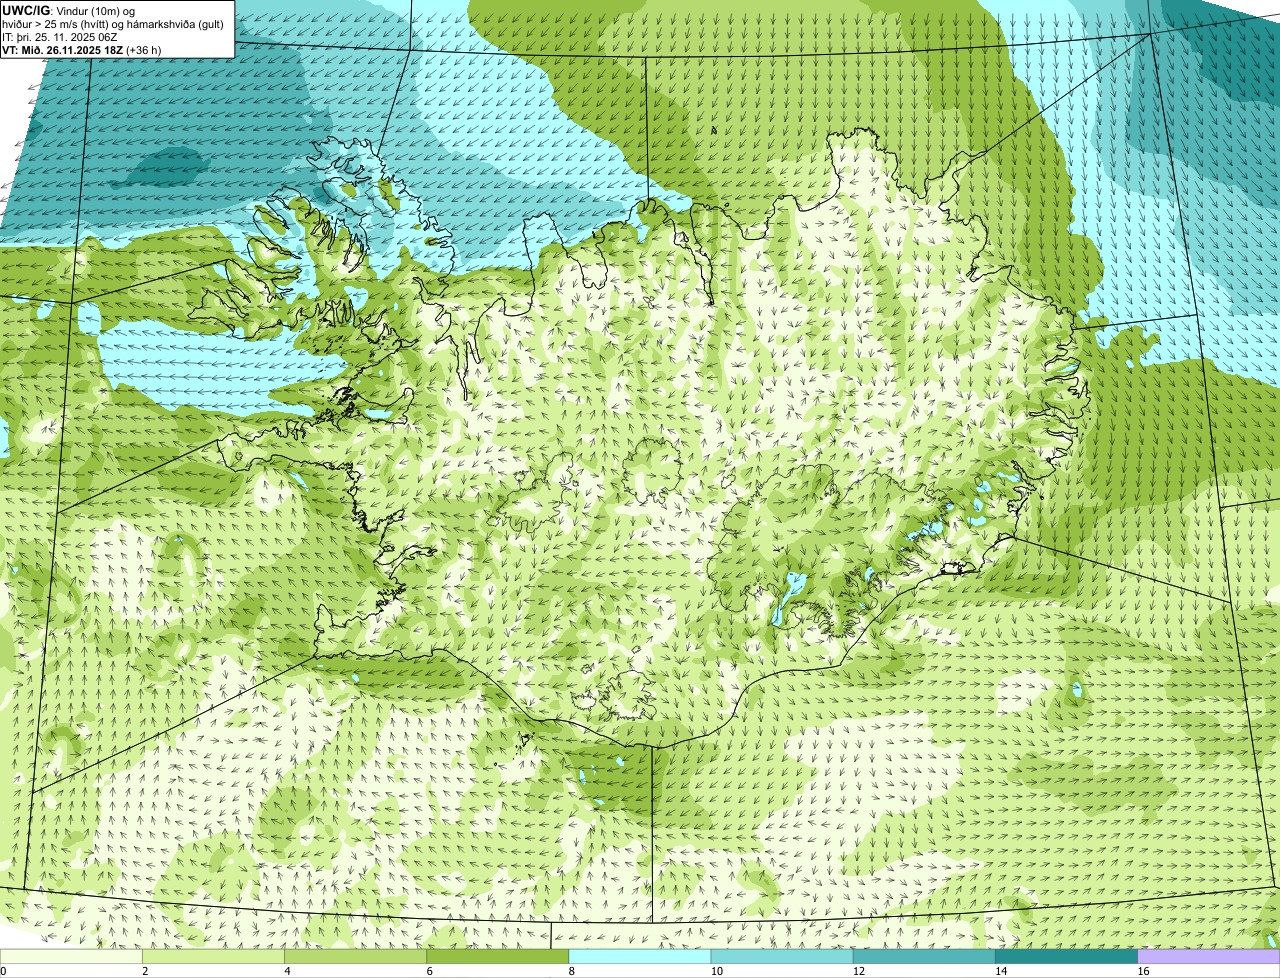
Task: Click the 4–6 m/s legend color segment
Action: tap(355, 957)
